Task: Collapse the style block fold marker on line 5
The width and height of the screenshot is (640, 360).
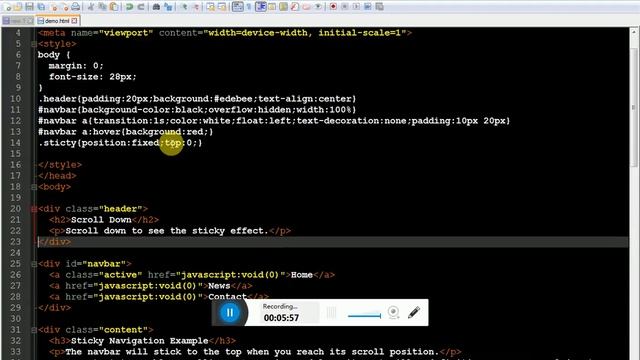Action: point(34,44)
